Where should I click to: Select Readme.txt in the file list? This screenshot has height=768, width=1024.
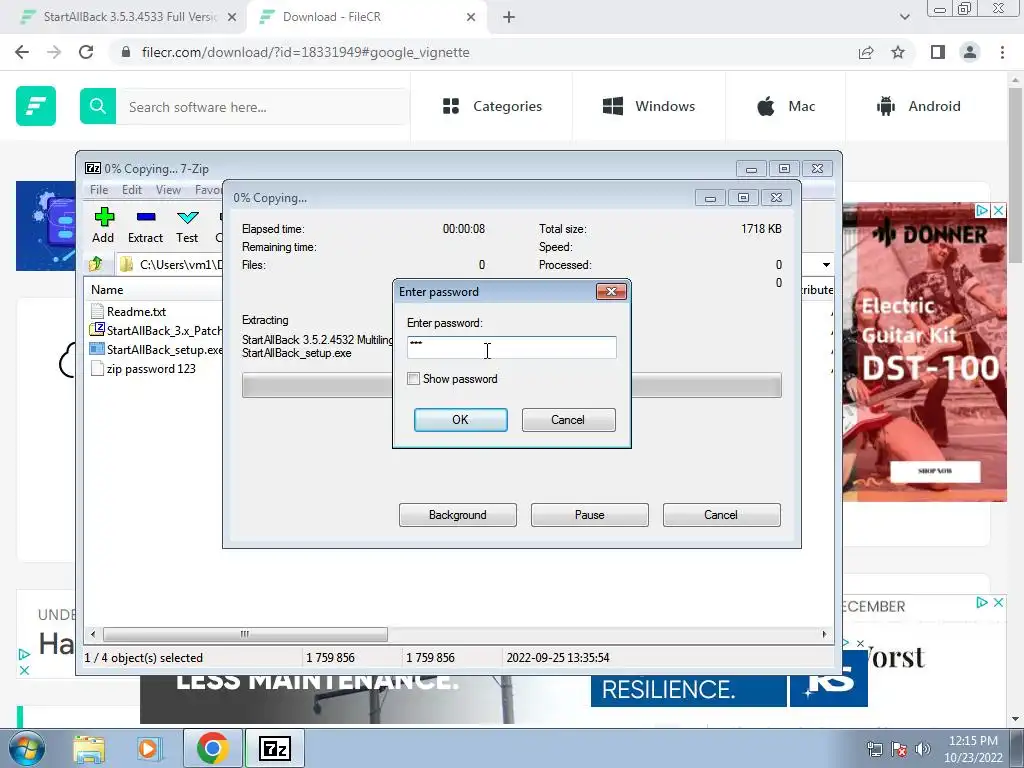pos(136,312)
